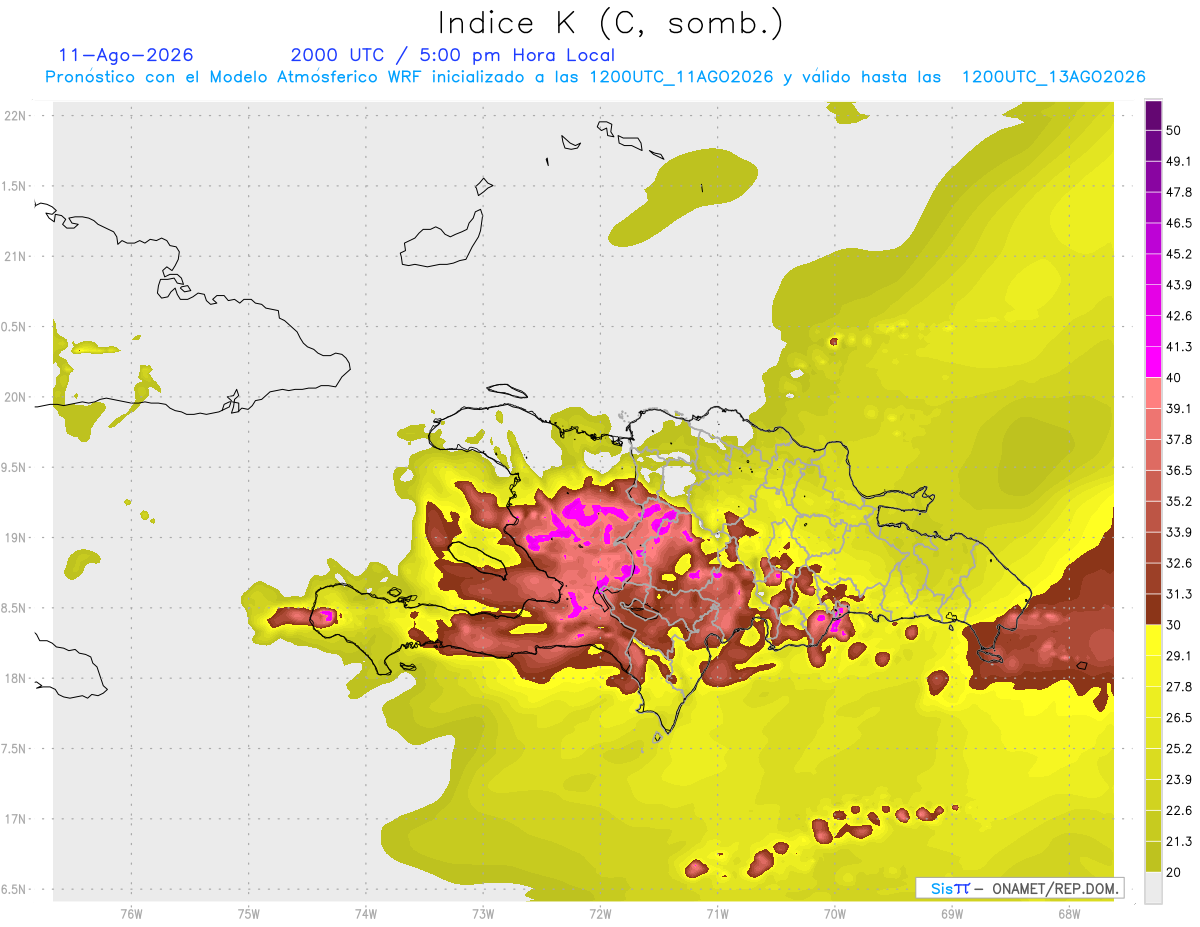Image resolution: width=1200 pixels, height=927 pixels.
Task: Click the 22N latitude axis label
Action: [x=17, y=115]
